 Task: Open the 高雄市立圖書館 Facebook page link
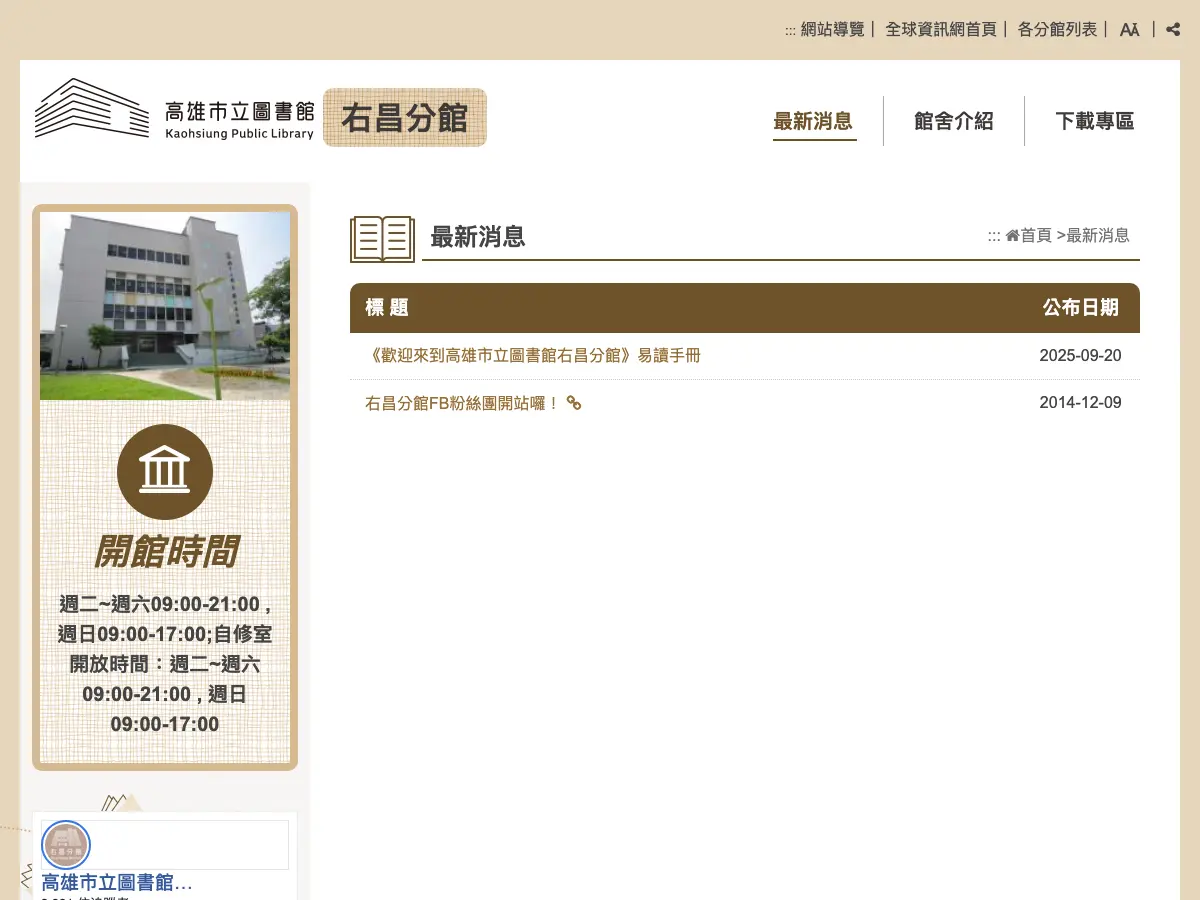pyautogui.click(x=117, y=882)
